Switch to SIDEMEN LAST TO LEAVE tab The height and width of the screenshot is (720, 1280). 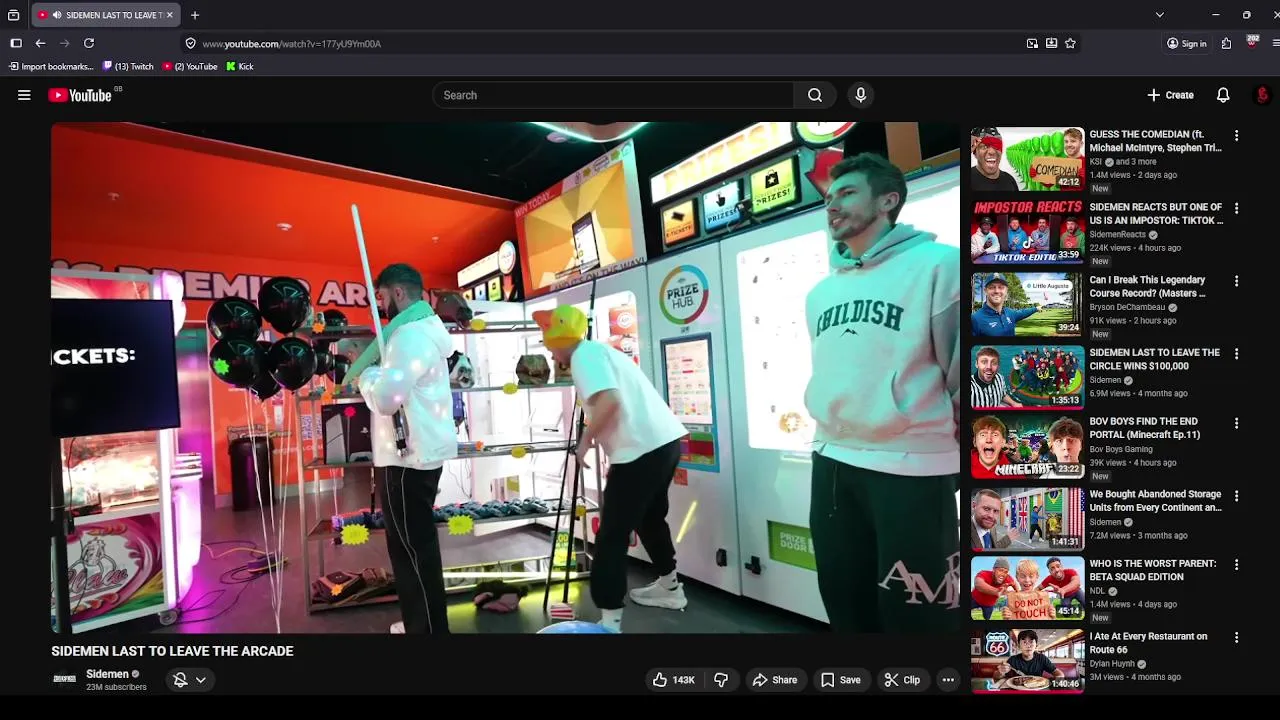(105, 15)
